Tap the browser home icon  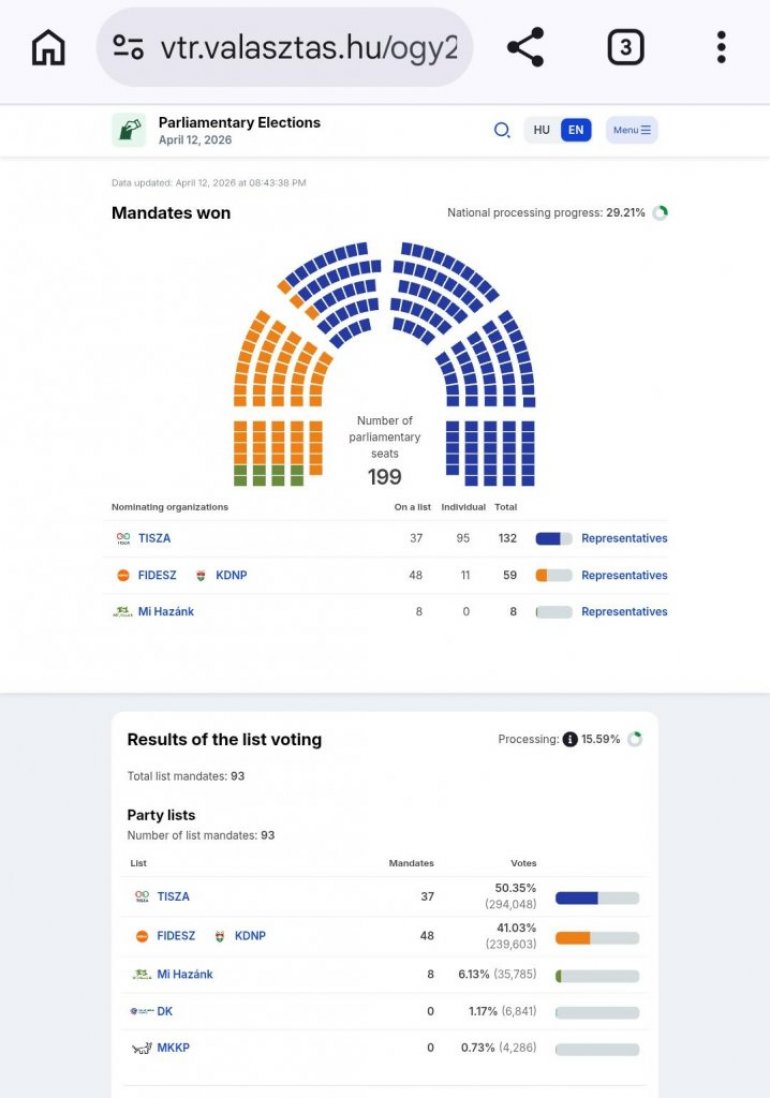(x=48, y=47)
